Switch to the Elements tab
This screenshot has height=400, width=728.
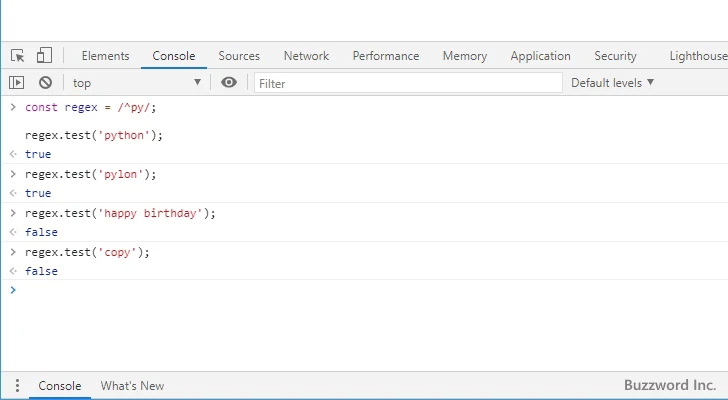point(105,56)
